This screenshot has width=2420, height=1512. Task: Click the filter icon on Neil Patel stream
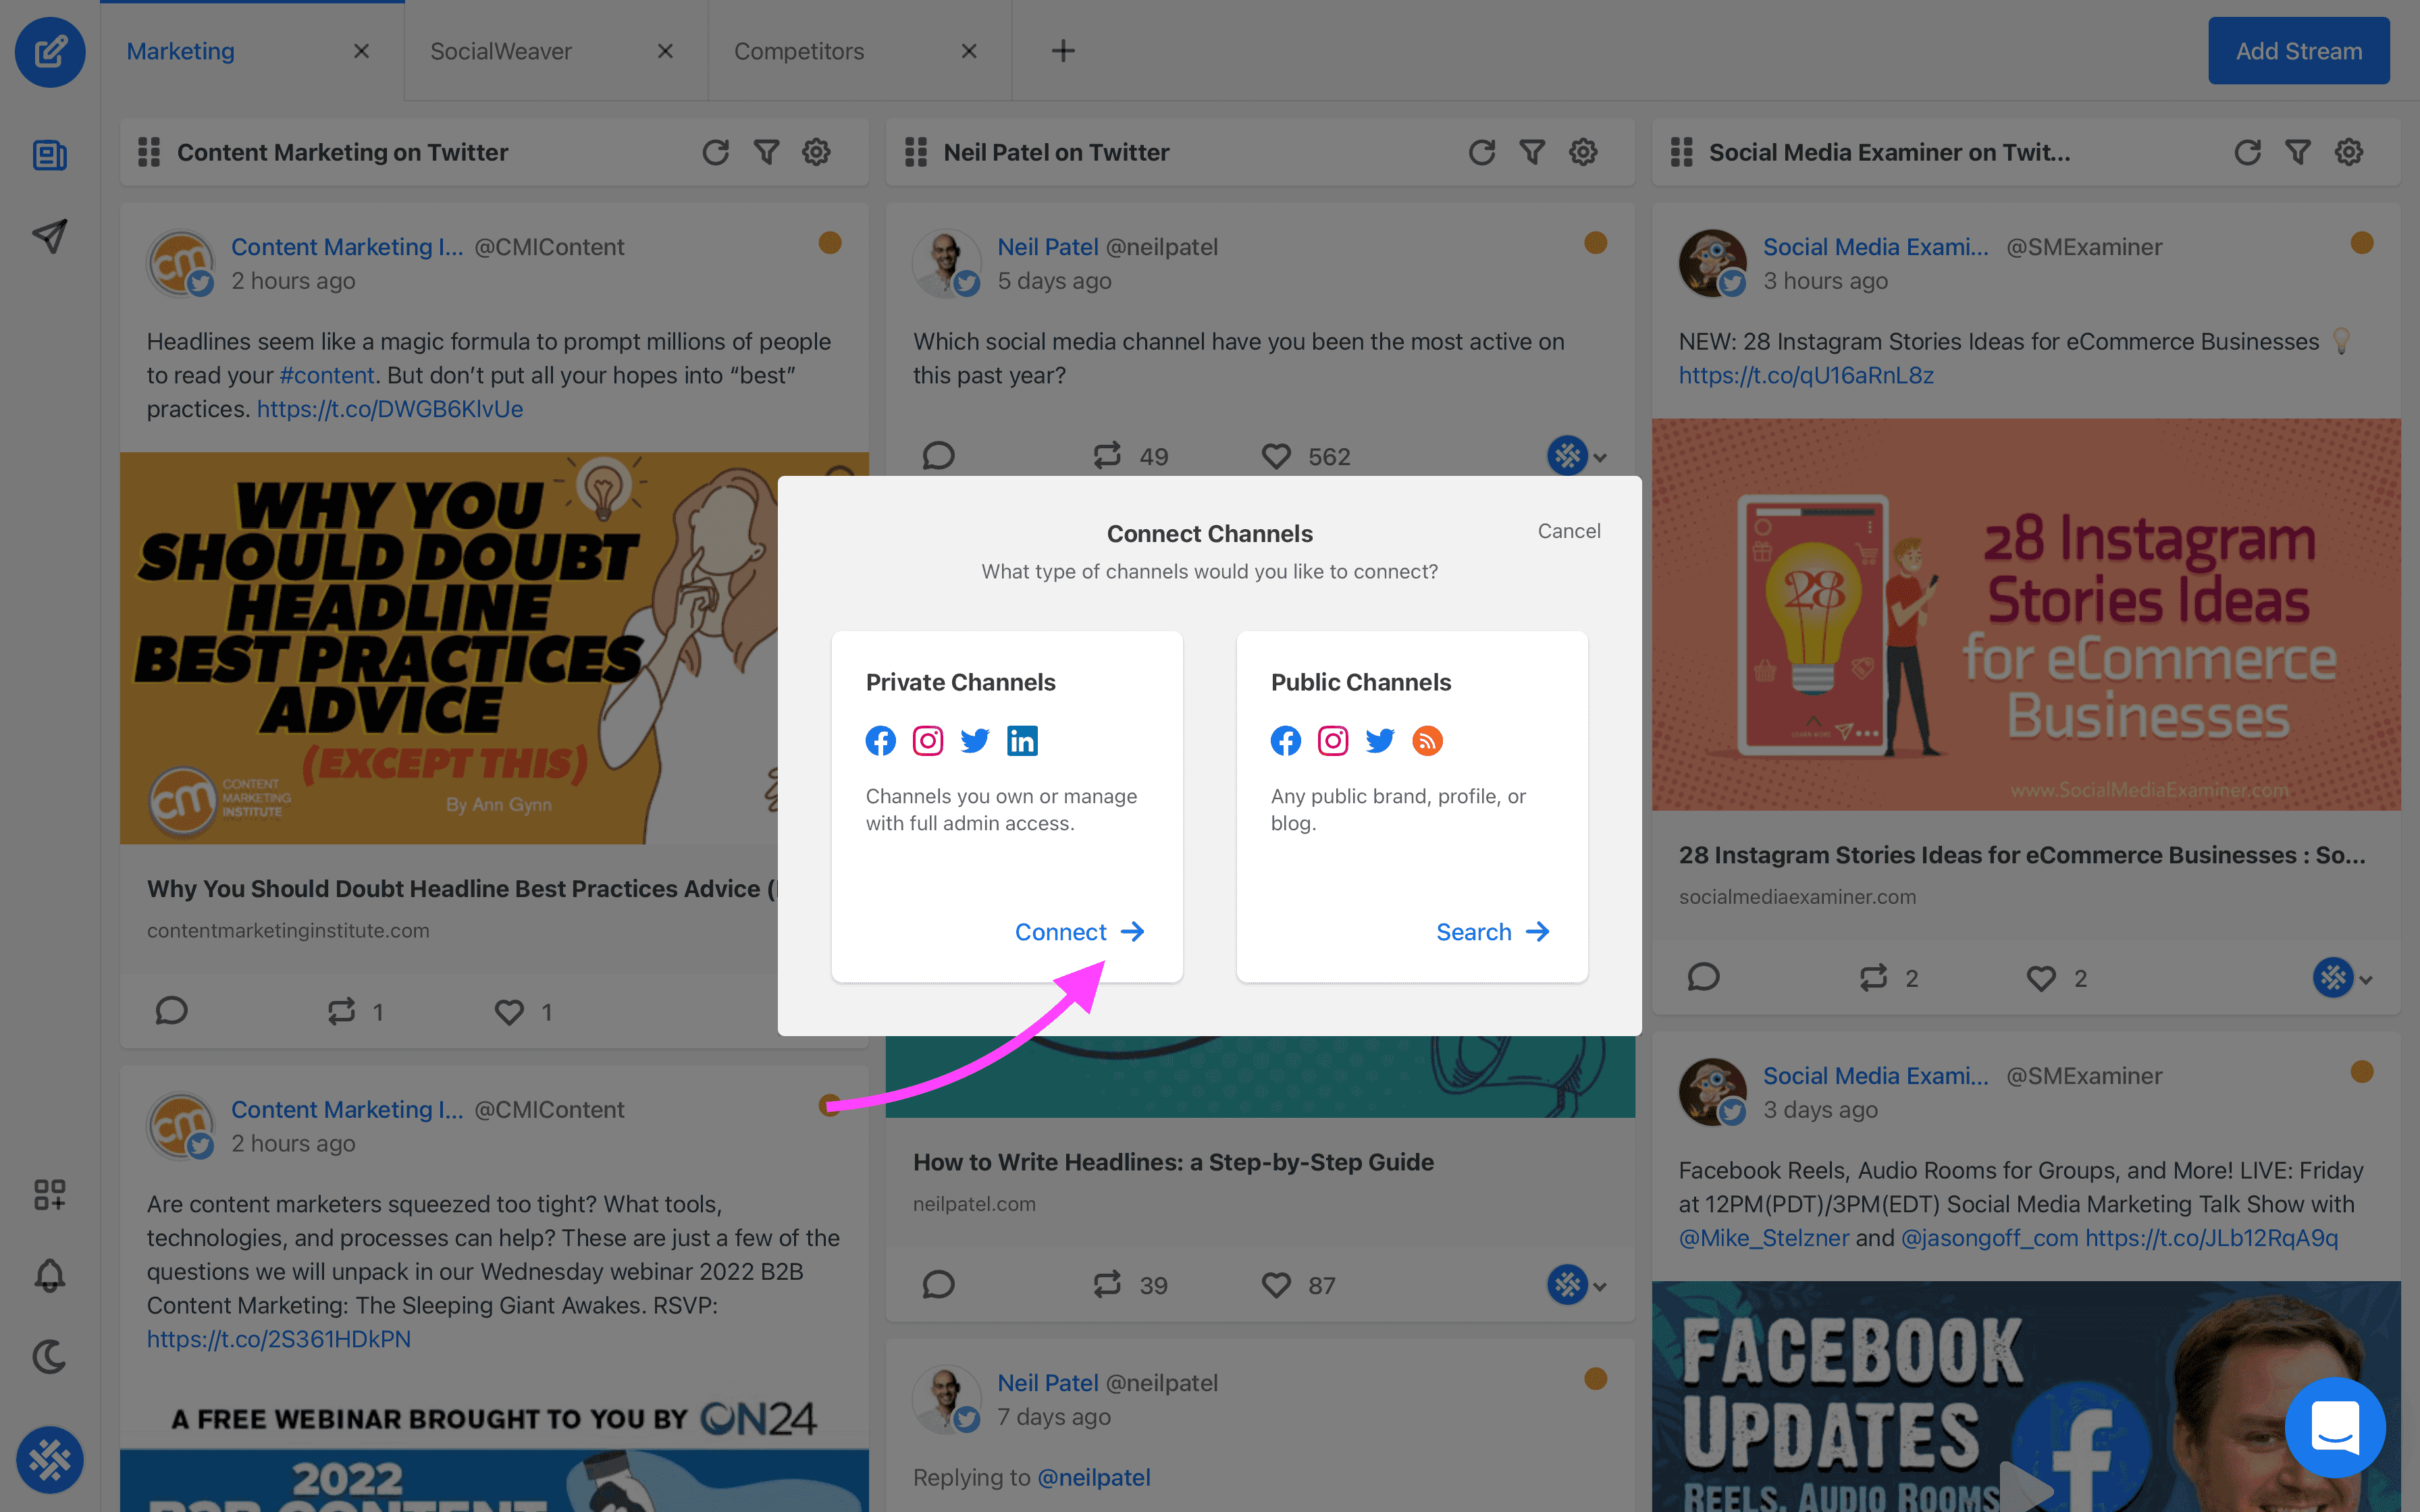[1531, 152]
